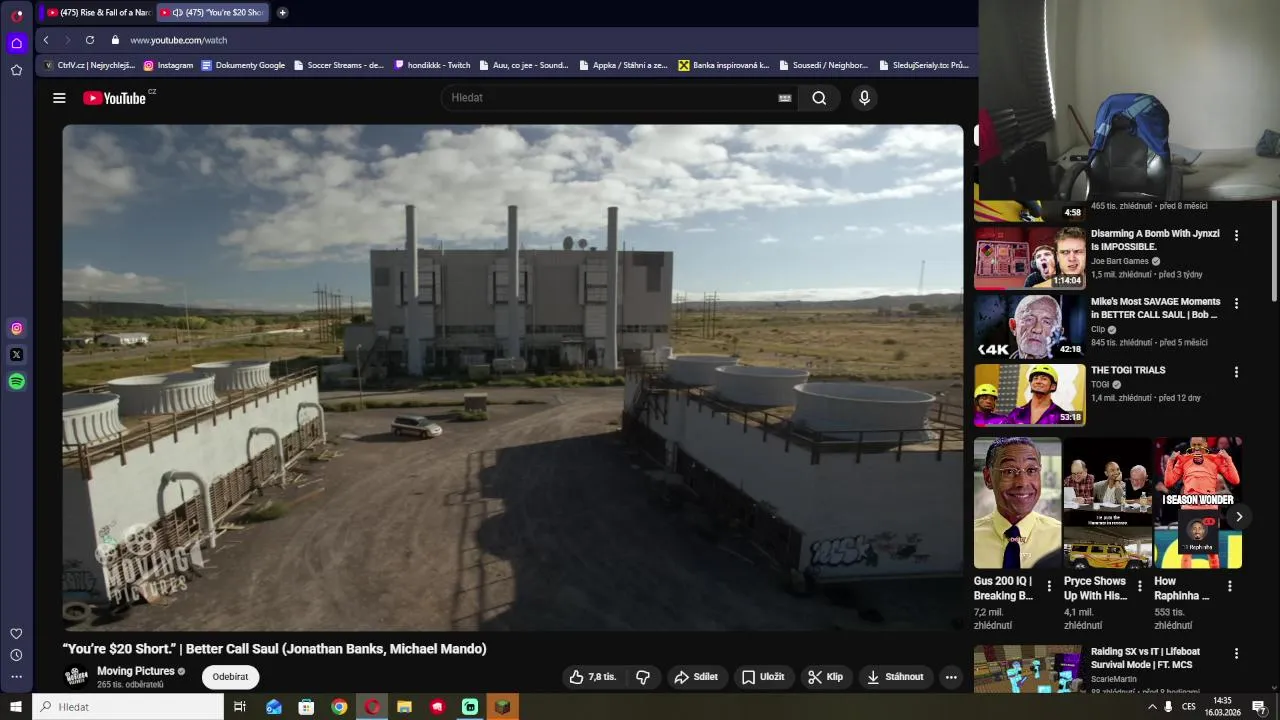Reload the page with the refresh icon
This screenshot has height=720, width=1280.
pos(90,40)
